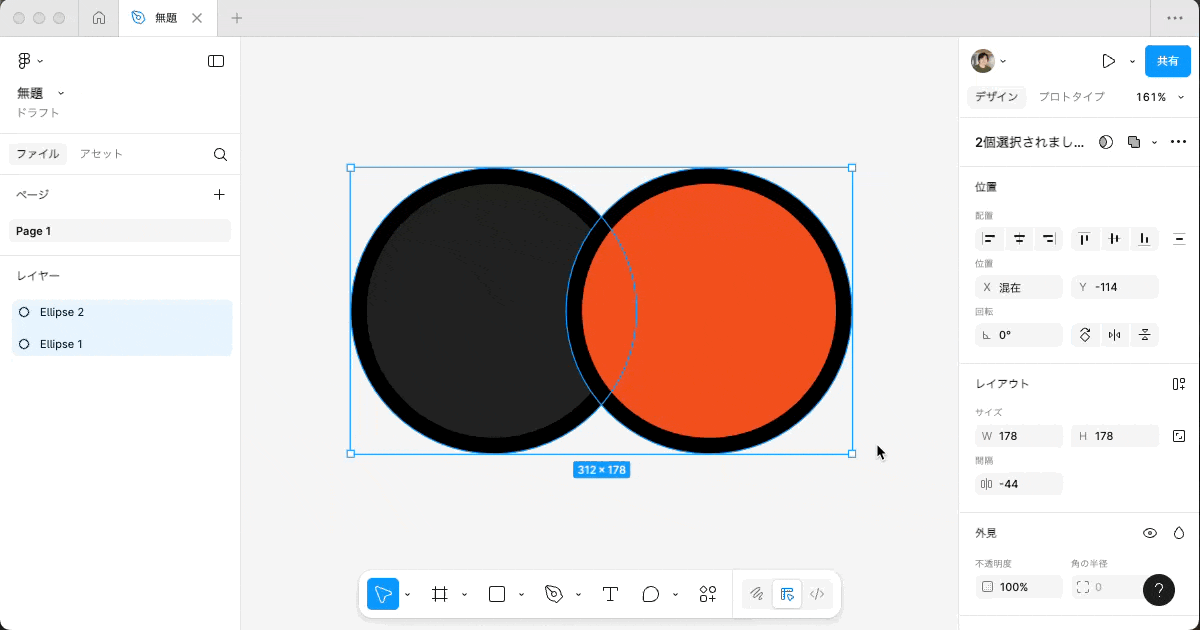Open the boolean operations dropdown

[x=1152, y=141]
